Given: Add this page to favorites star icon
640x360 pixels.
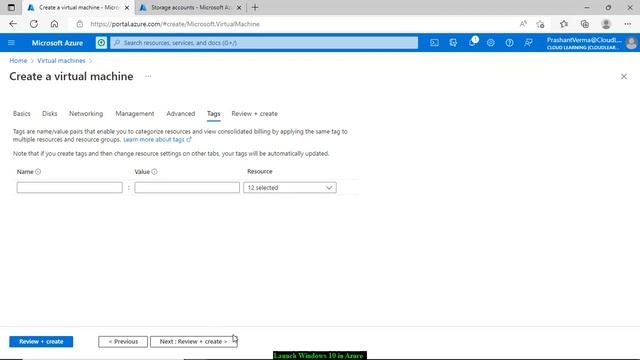Looking at the screenshot, I should point(540,24).
